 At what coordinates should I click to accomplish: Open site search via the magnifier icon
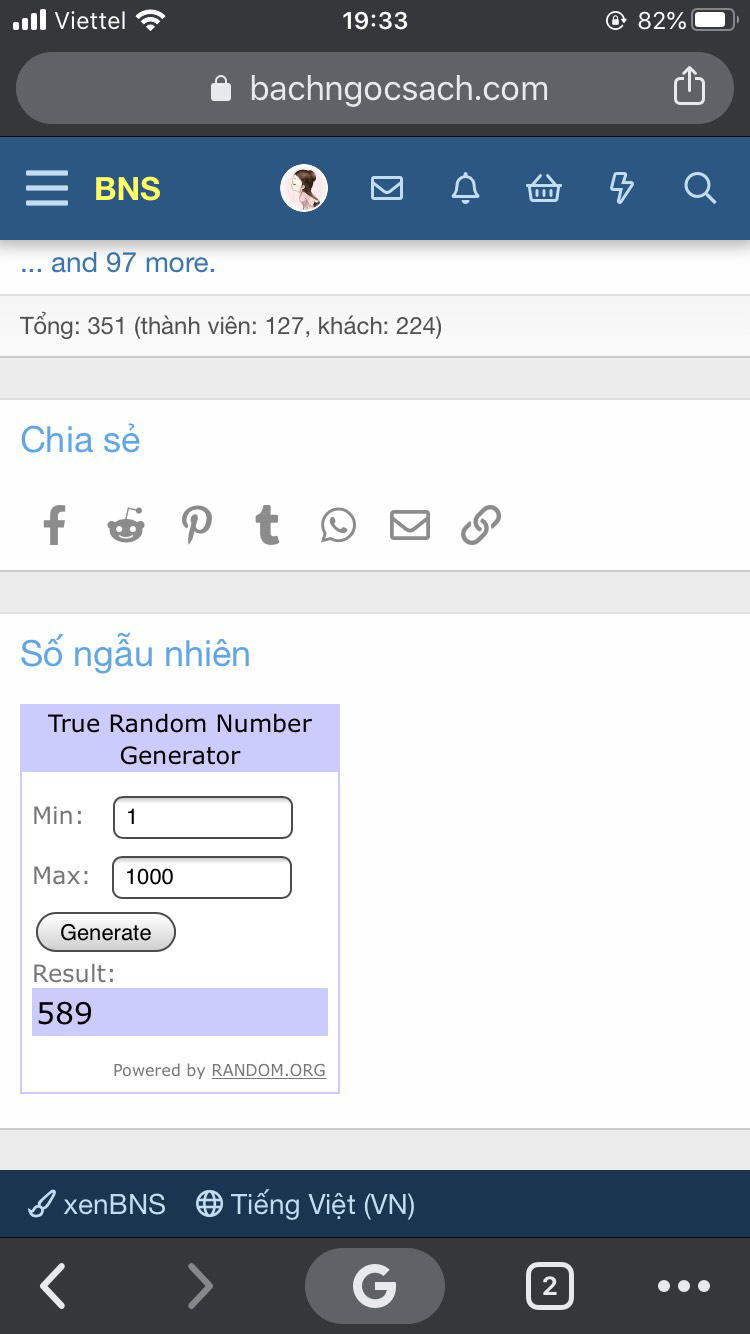(699, 188)
